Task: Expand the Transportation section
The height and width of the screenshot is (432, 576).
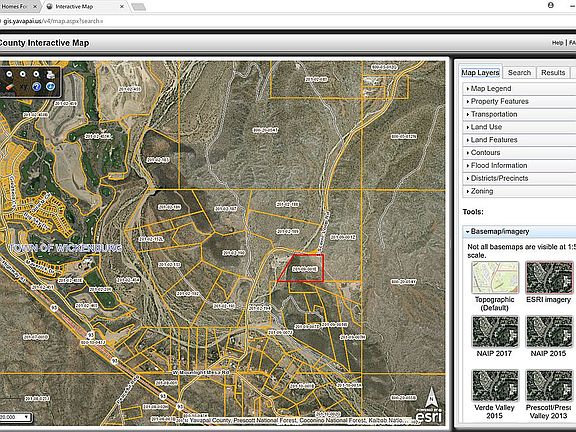Action: point(519,114)
